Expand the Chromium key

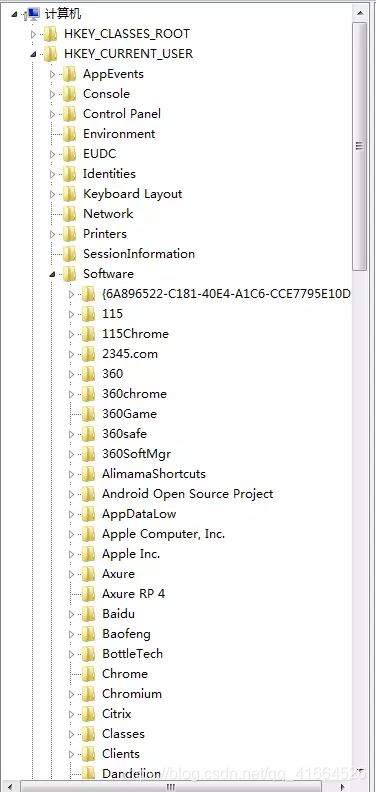click(71, 694)
